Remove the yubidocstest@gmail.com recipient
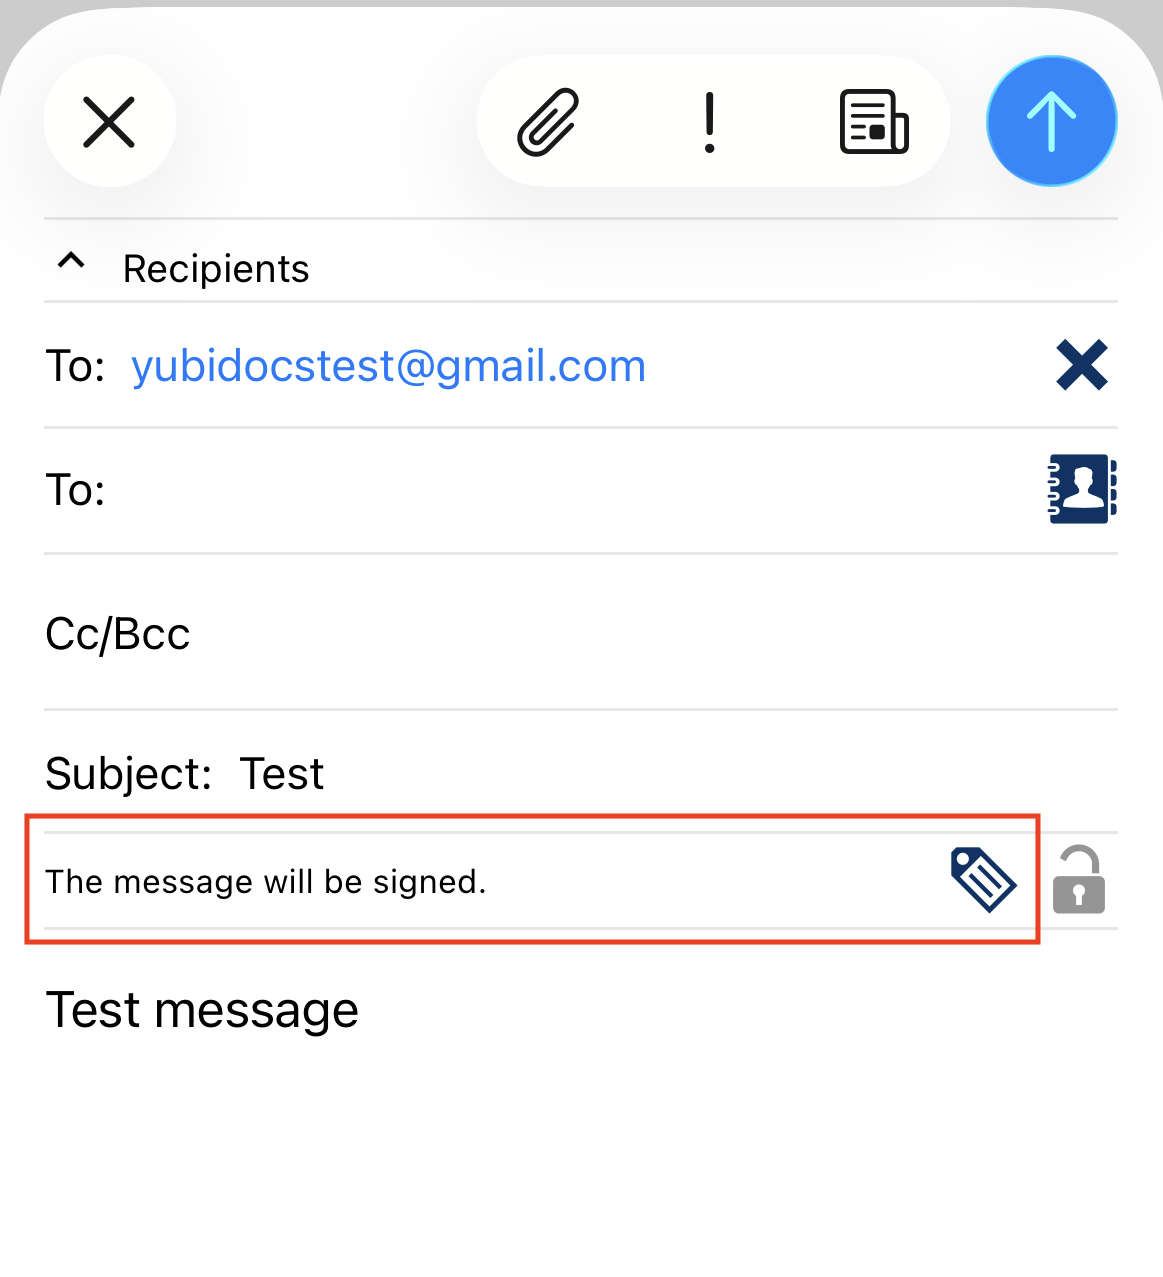The width and height of the screenshot is (1163, 1277). point(1081,365)
